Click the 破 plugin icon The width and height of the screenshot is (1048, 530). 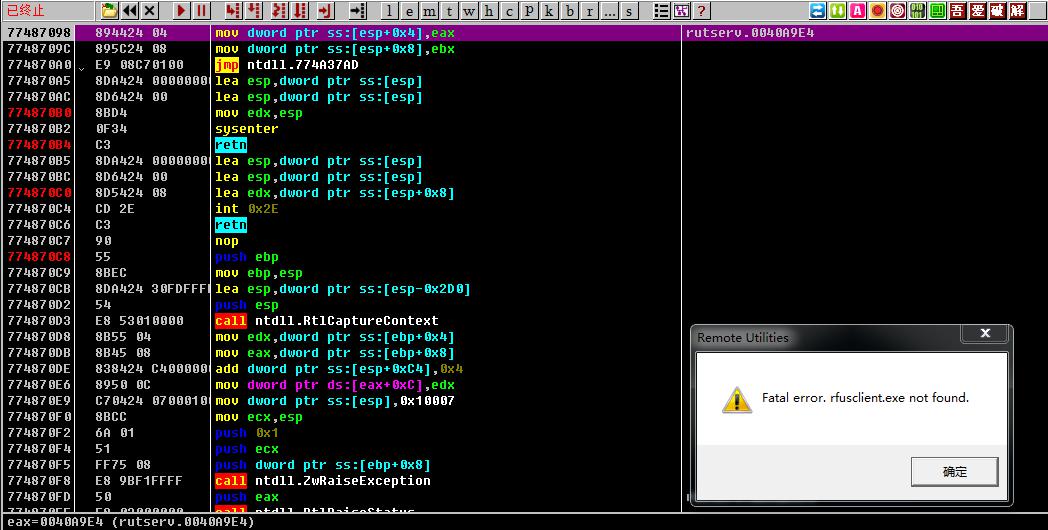pos(998,11)
